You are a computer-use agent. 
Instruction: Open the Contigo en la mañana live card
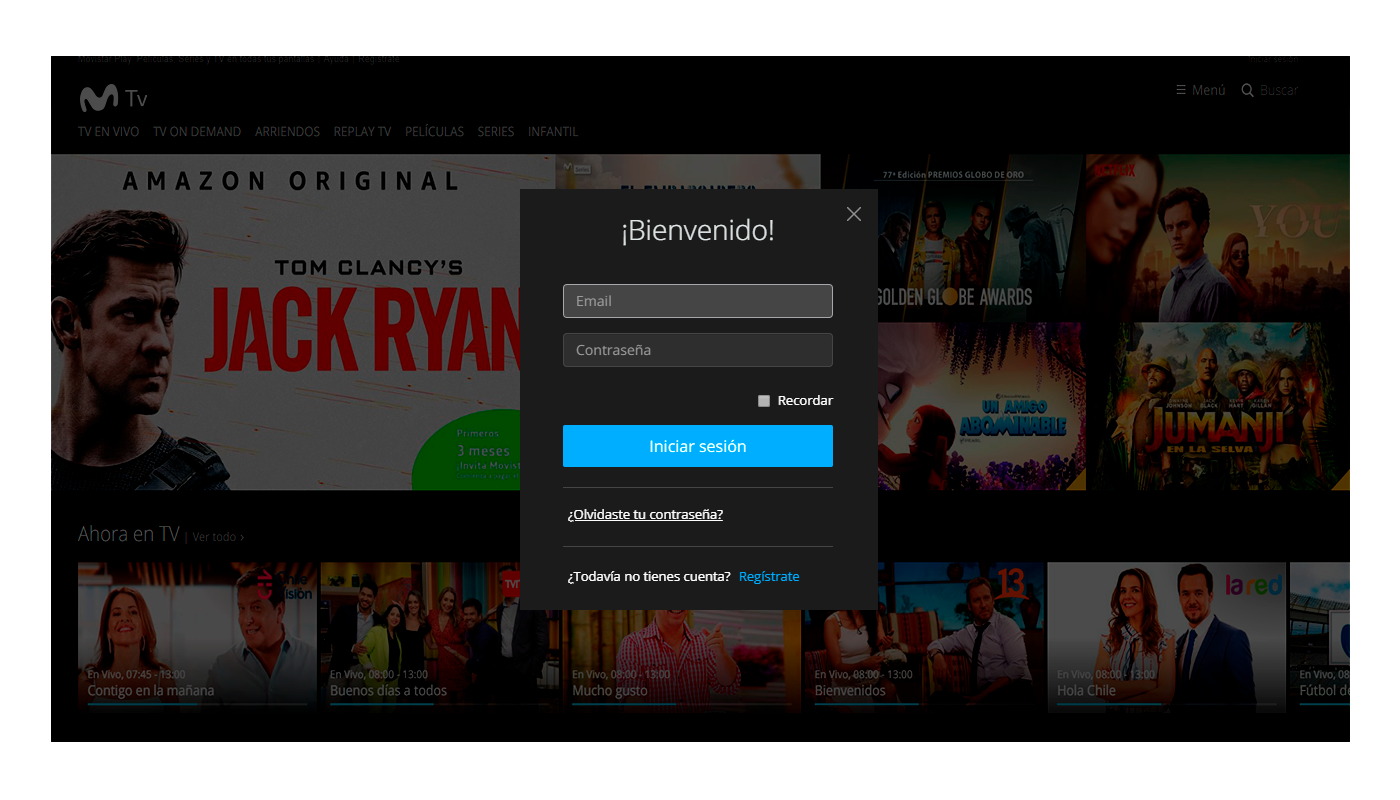[197, 637]
